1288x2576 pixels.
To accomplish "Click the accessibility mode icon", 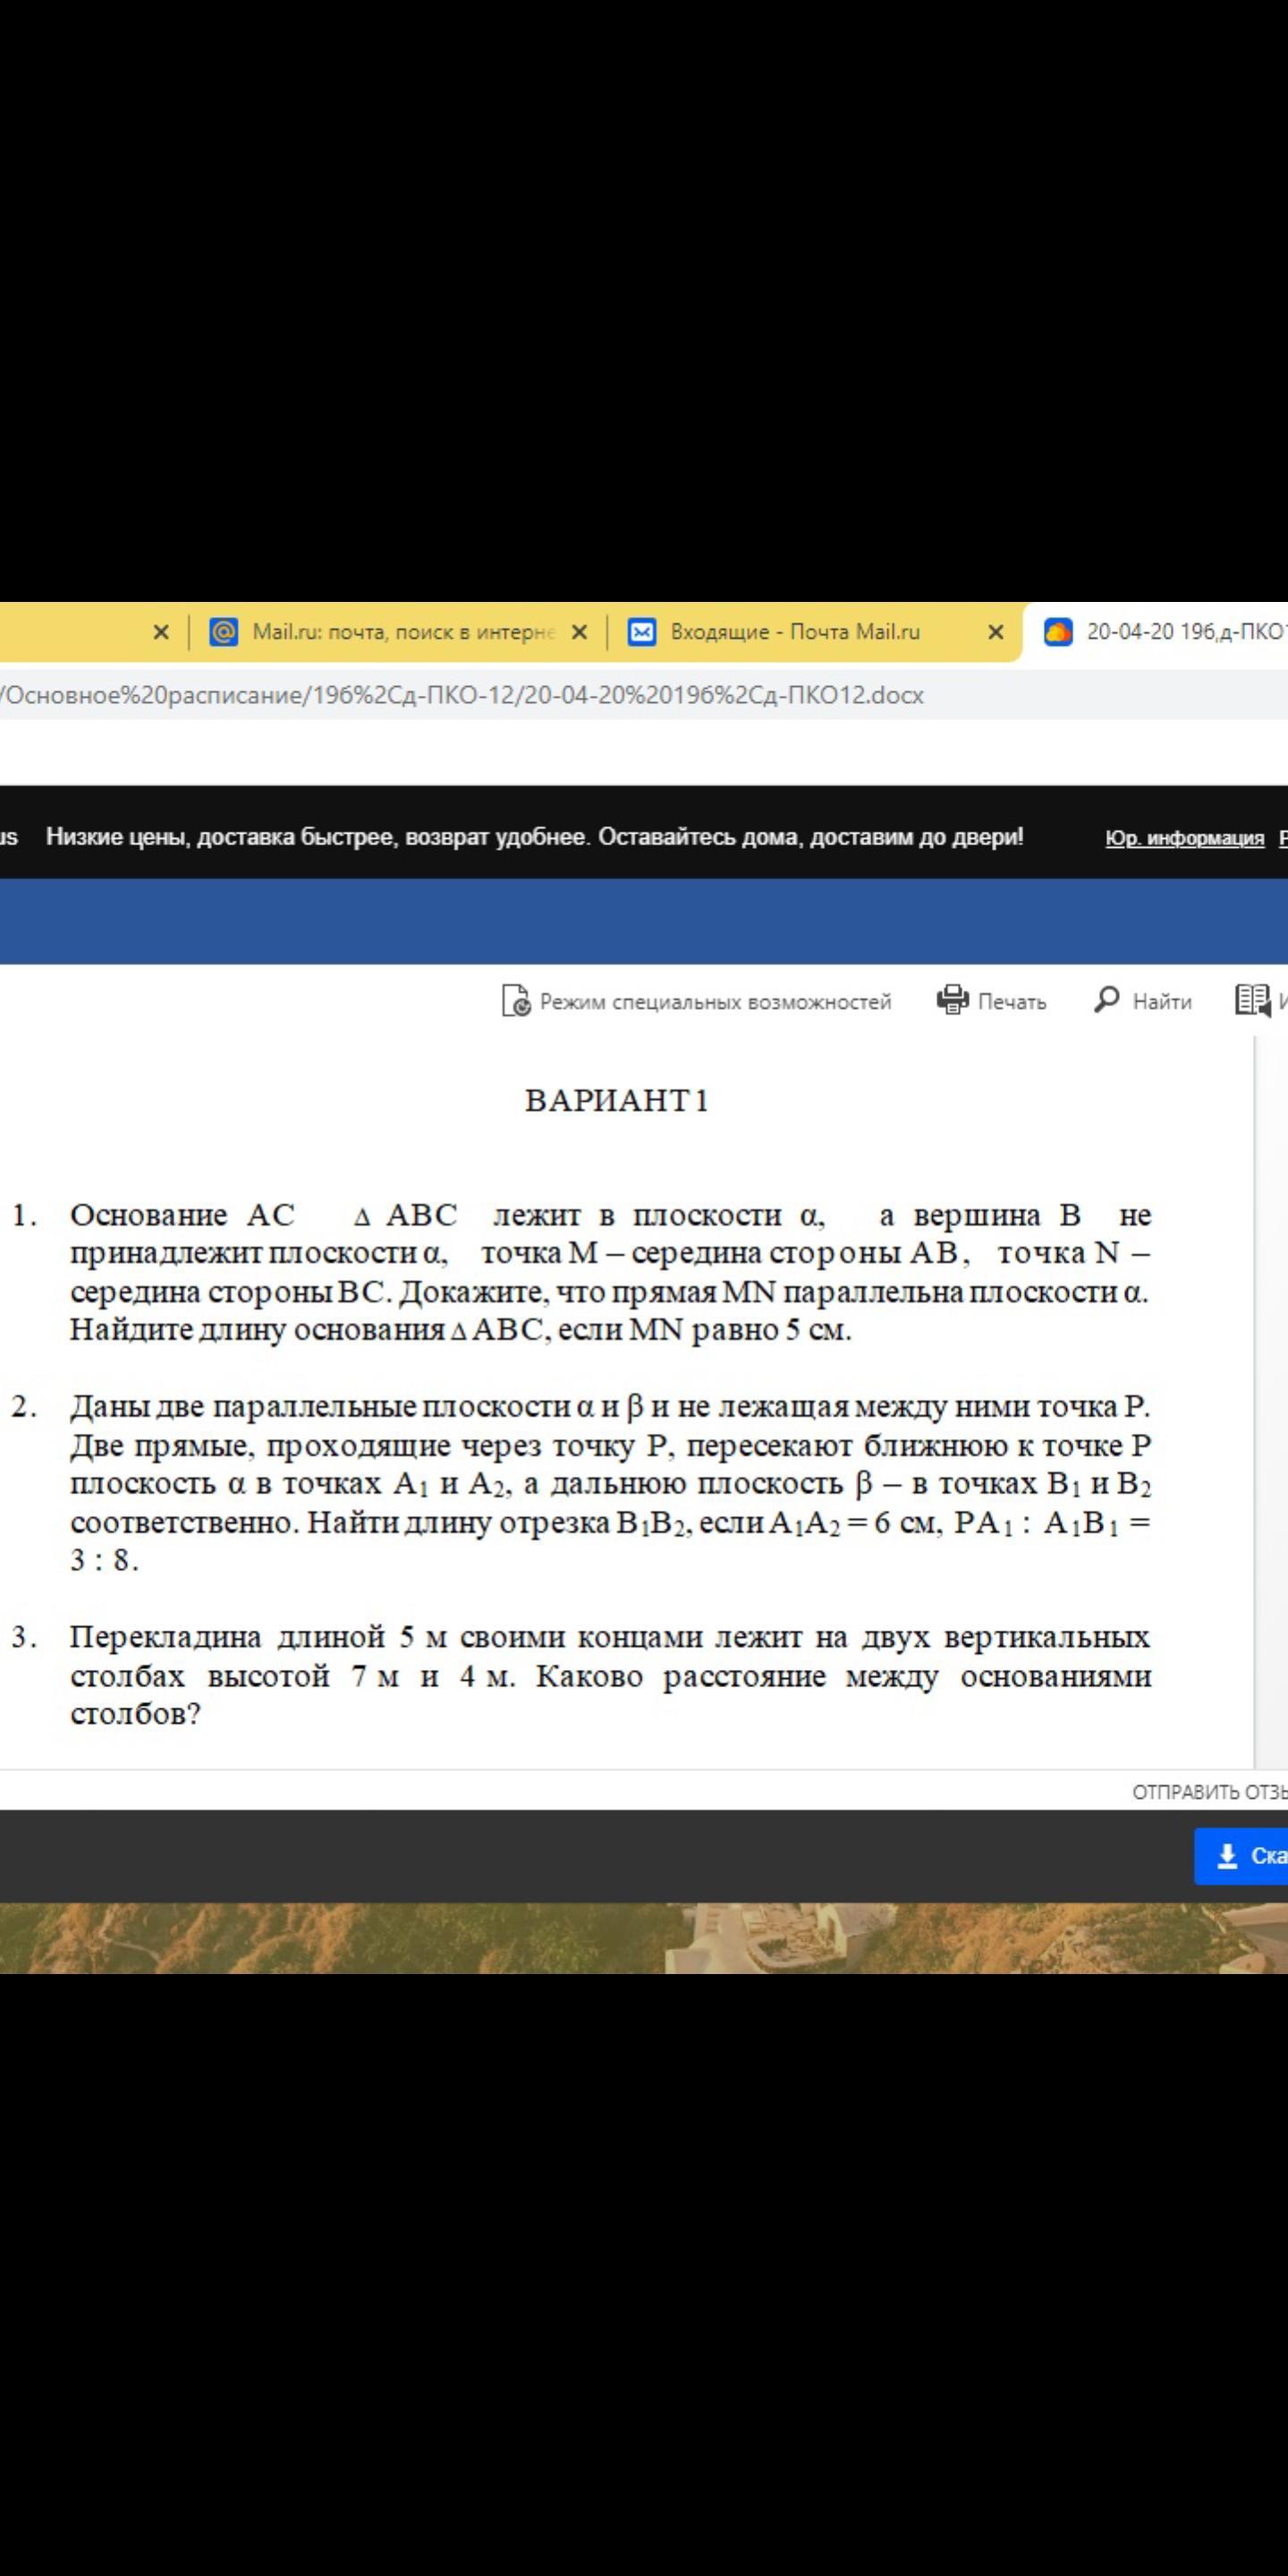I will tap(516, 1001).
